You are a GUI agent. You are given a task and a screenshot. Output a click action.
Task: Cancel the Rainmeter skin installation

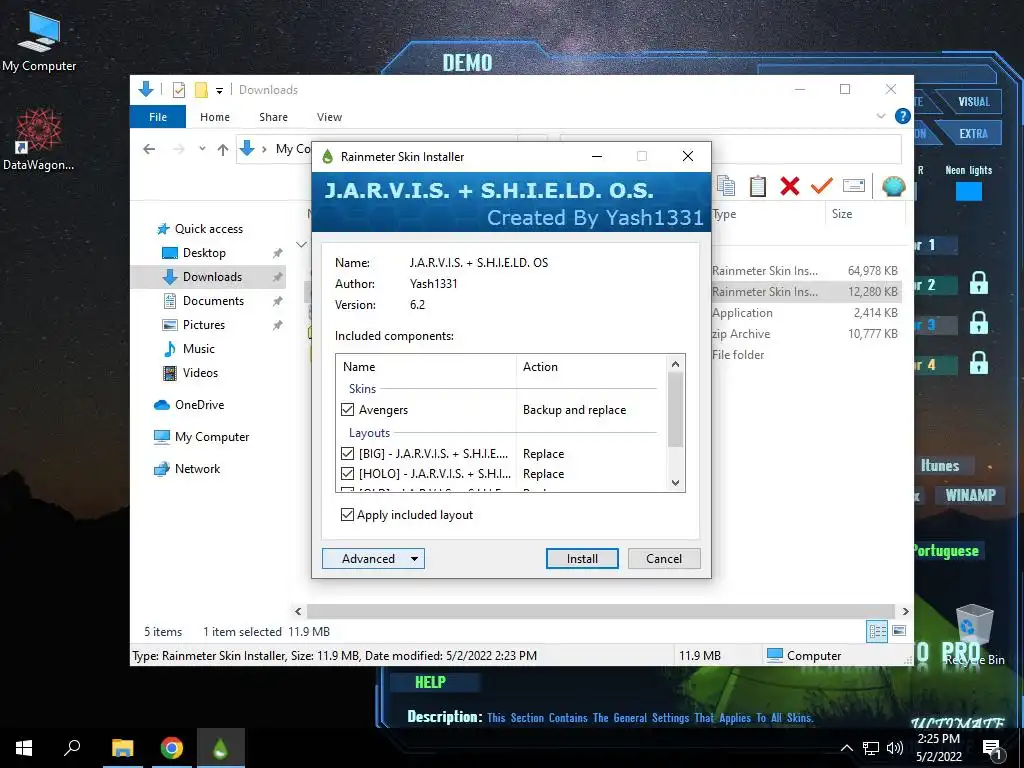[x=664, y=558]
